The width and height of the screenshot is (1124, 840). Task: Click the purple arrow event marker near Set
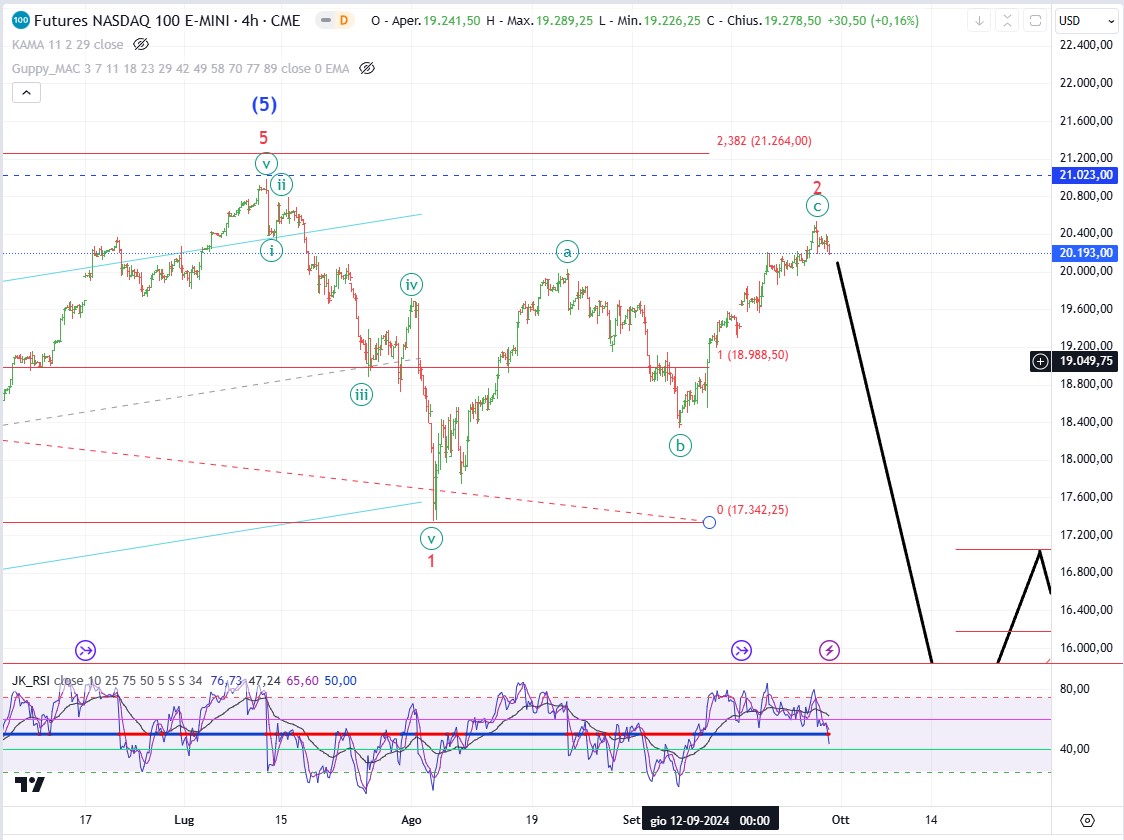(741, 651)
